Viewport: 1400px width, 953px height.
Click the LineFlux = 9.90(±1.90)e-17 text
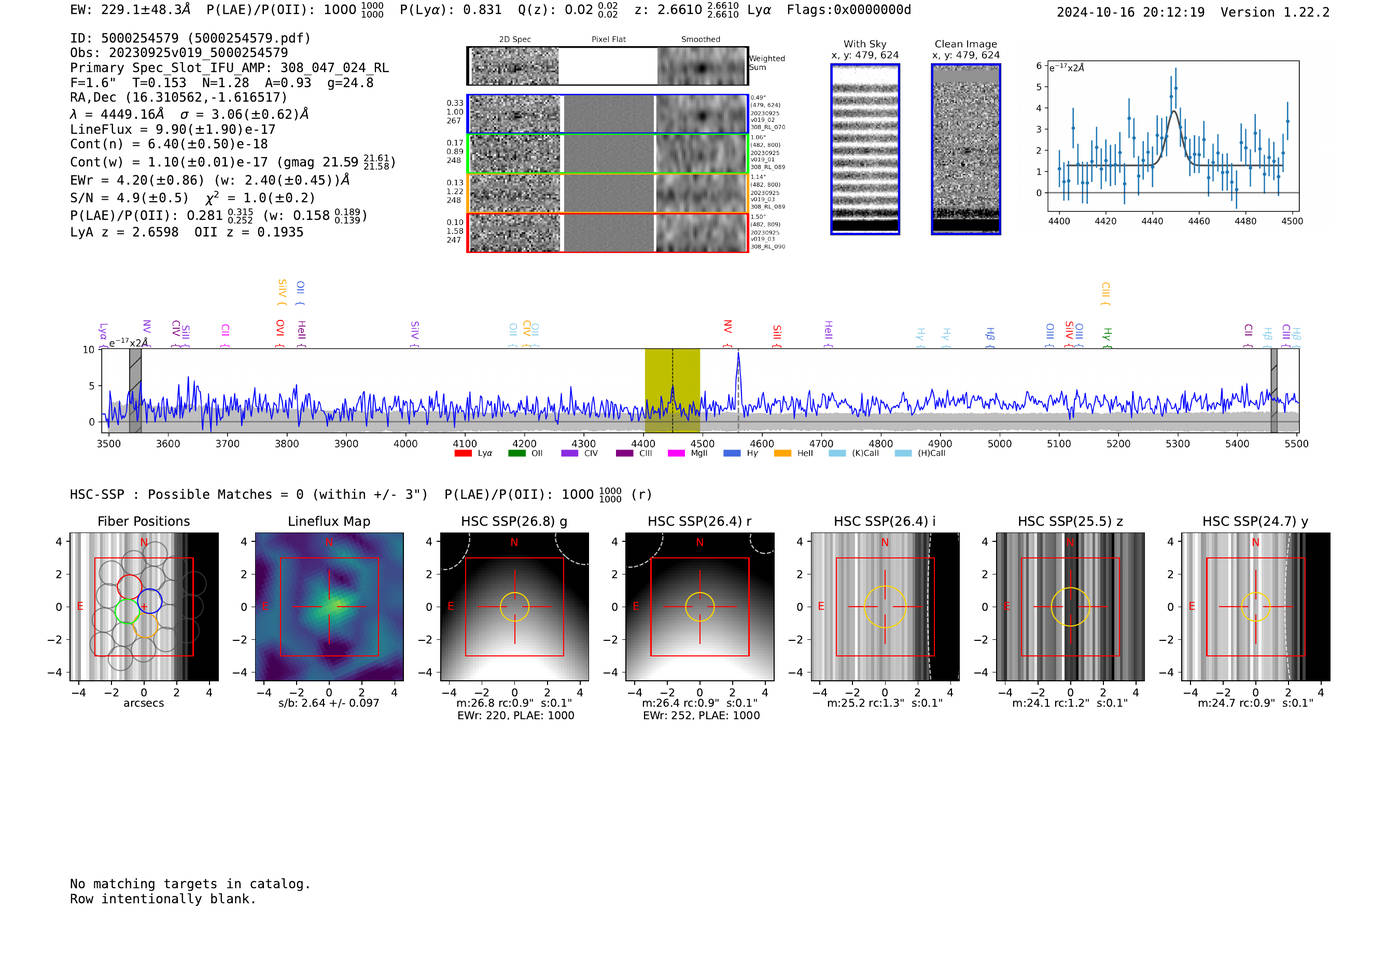coord(173,130)
